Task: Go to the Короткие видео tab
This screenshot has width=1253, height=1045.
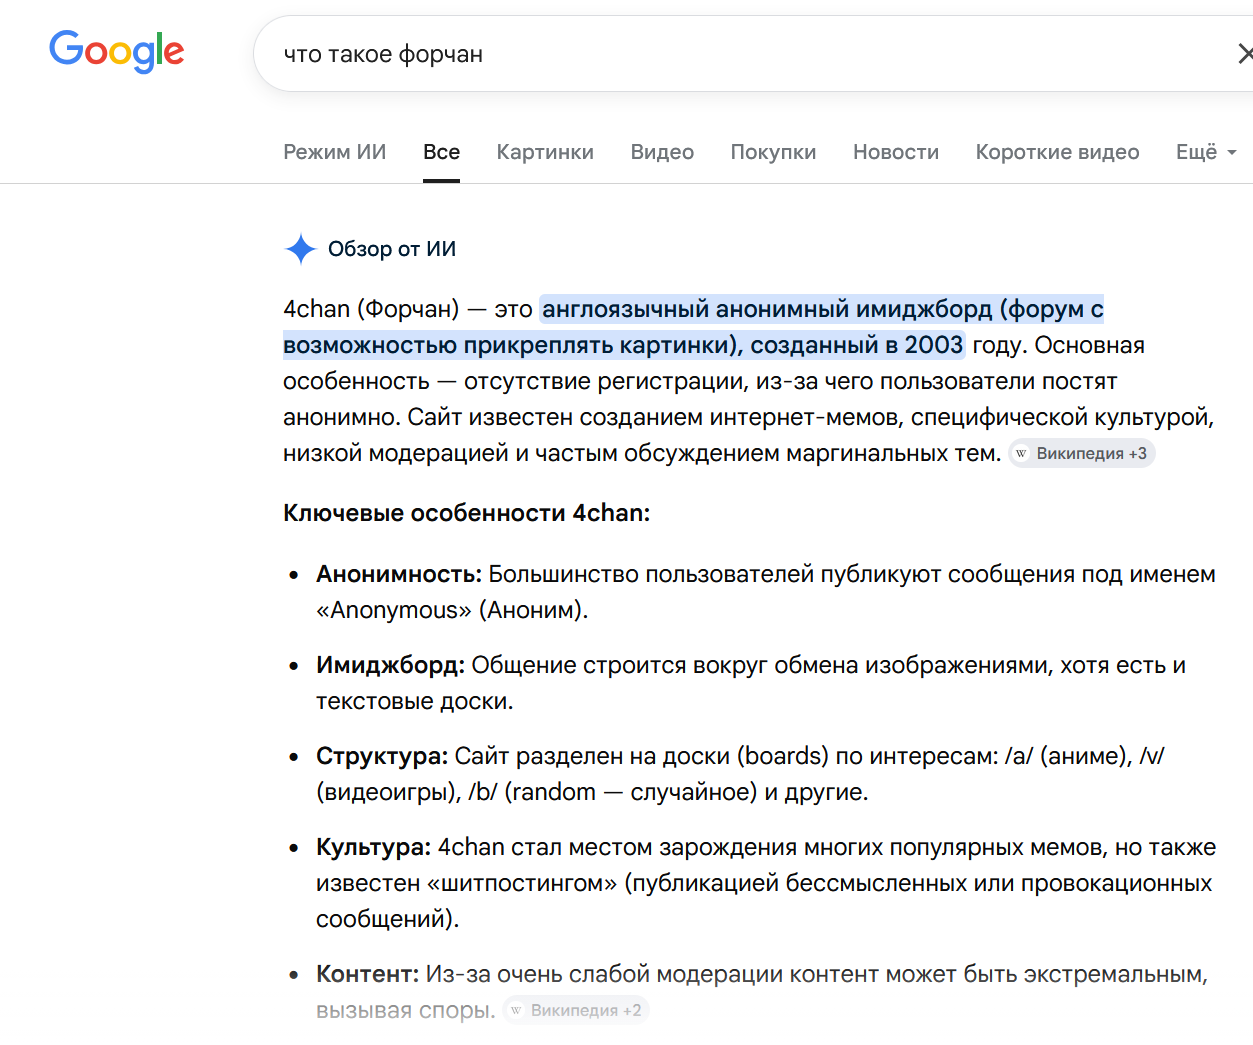Action: pos(1057,152)
